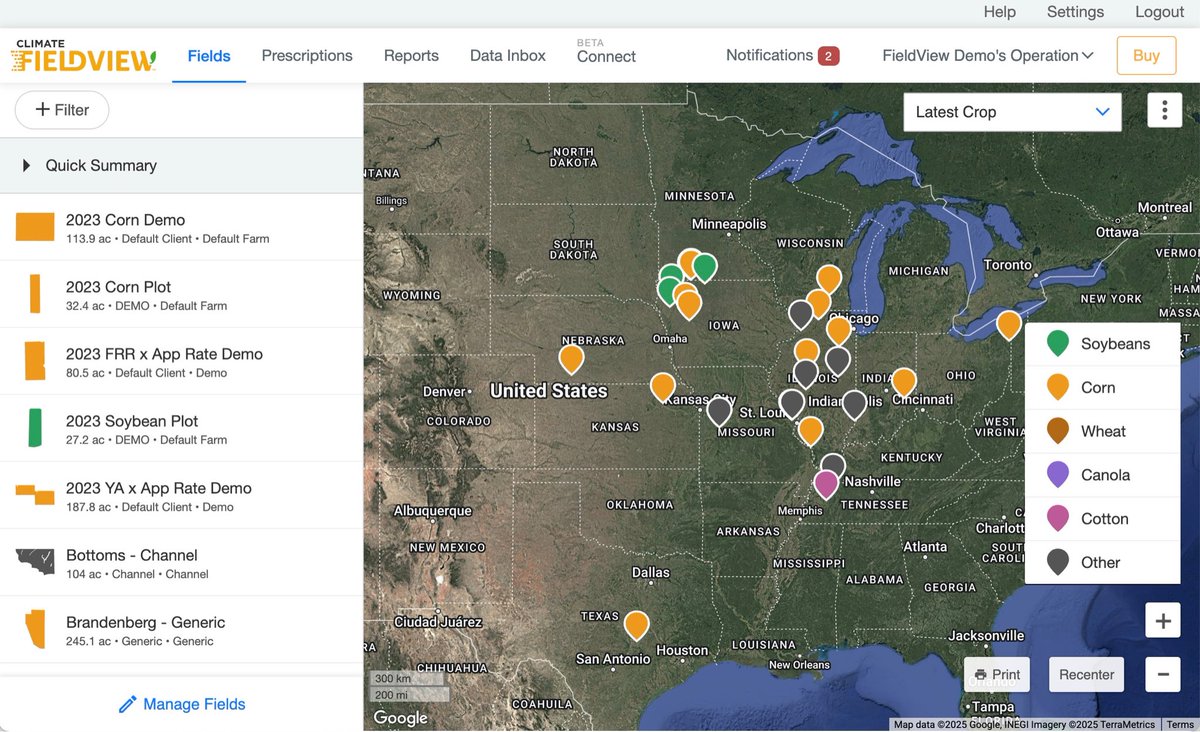This screenshot has width=1200, height=732.
Task: Click the Other gray legend marker
Action: pyautogui.click(x=1057, y=563)
